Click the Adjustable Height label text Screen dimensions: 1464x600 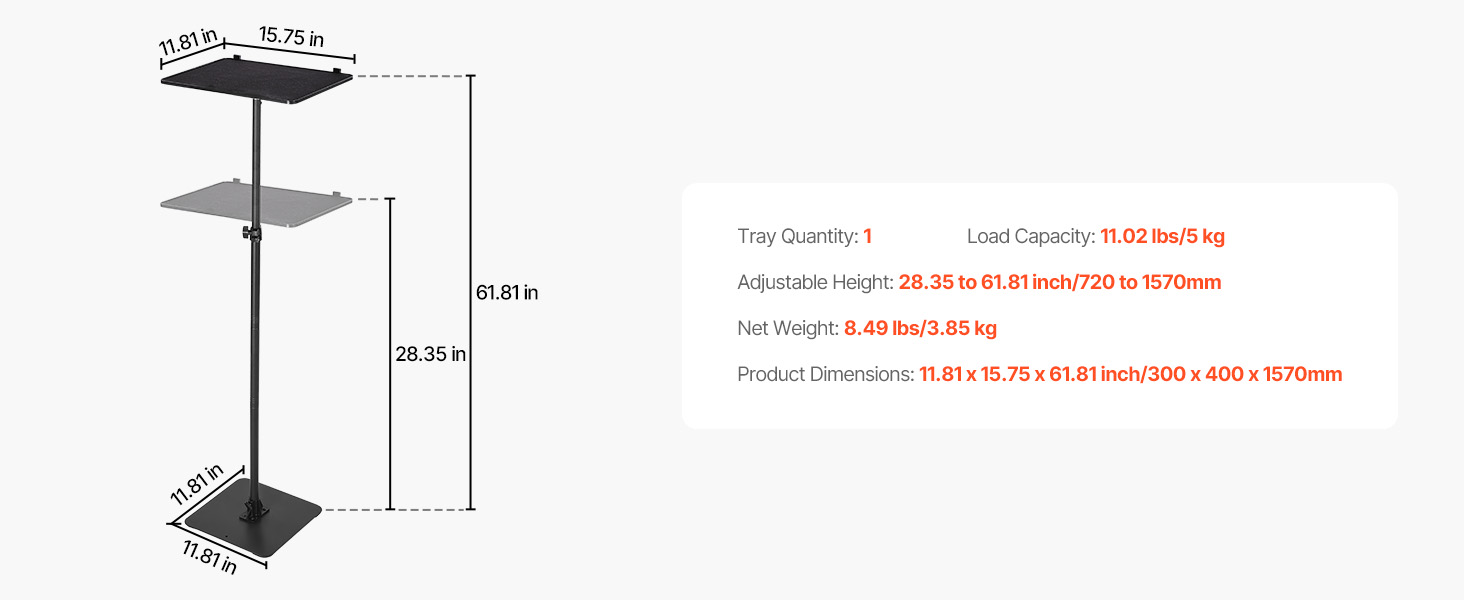click(x=814, y=283)
